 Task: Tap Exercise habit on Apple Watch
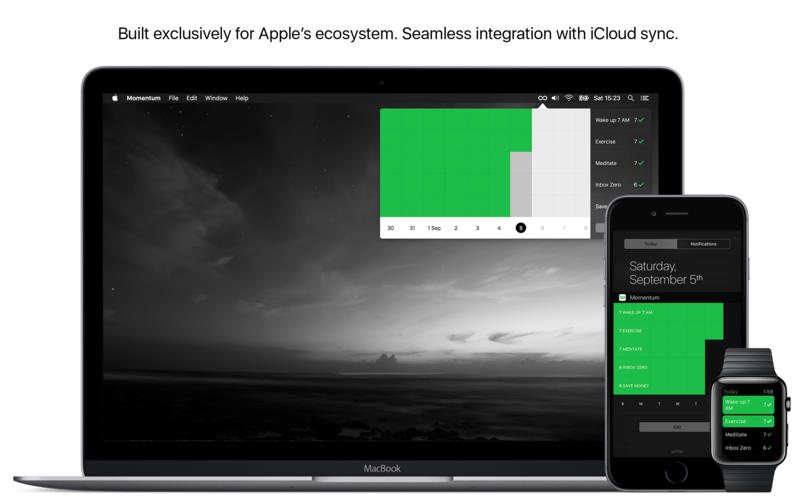click(x=748, y=421)
